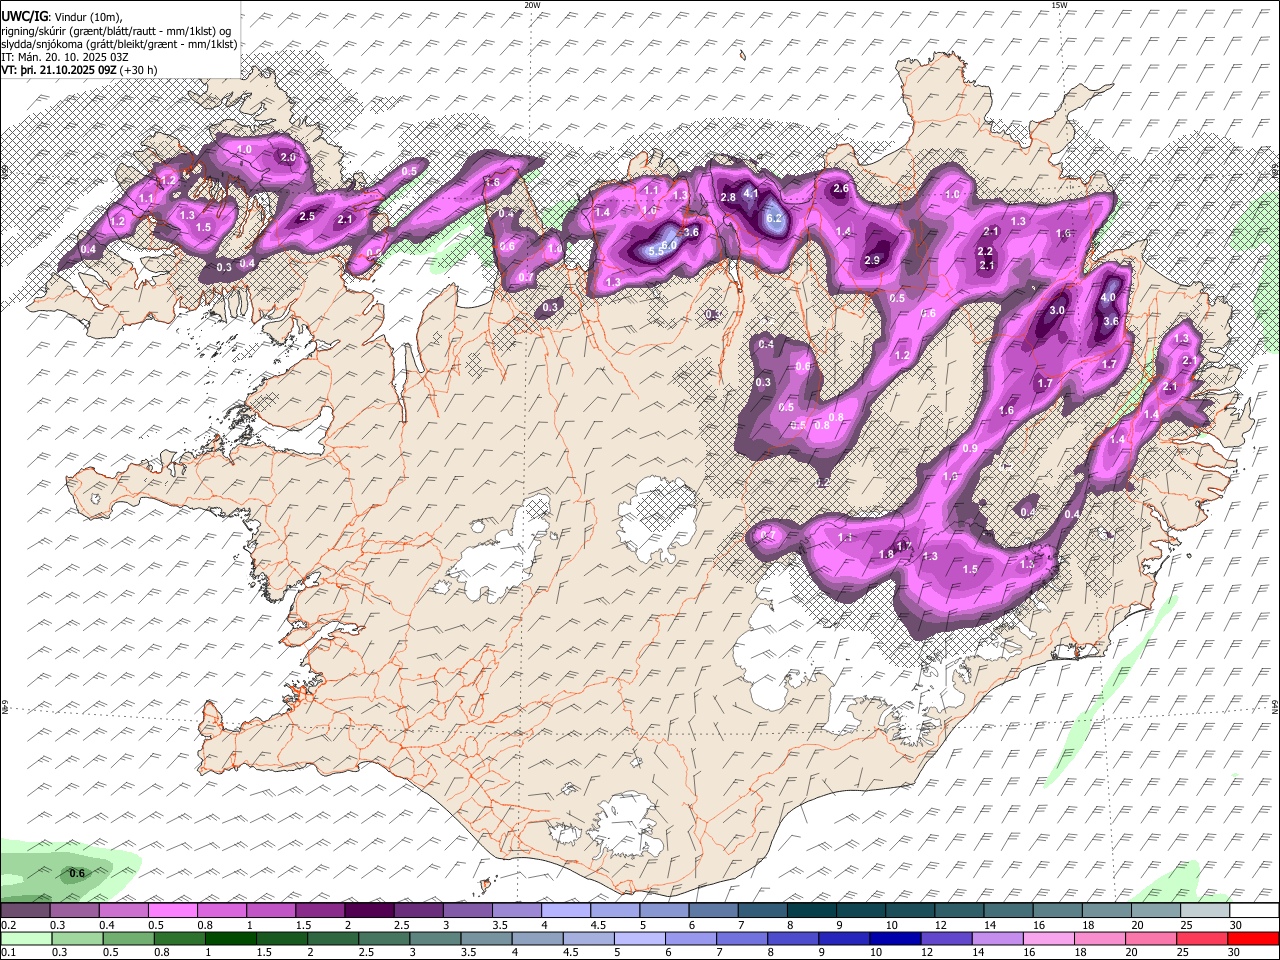The height and width of the screenshot is (960, 1280).
Task: Click the 4.1 snowfall value on the map
Action: click(x=752, y=193)
